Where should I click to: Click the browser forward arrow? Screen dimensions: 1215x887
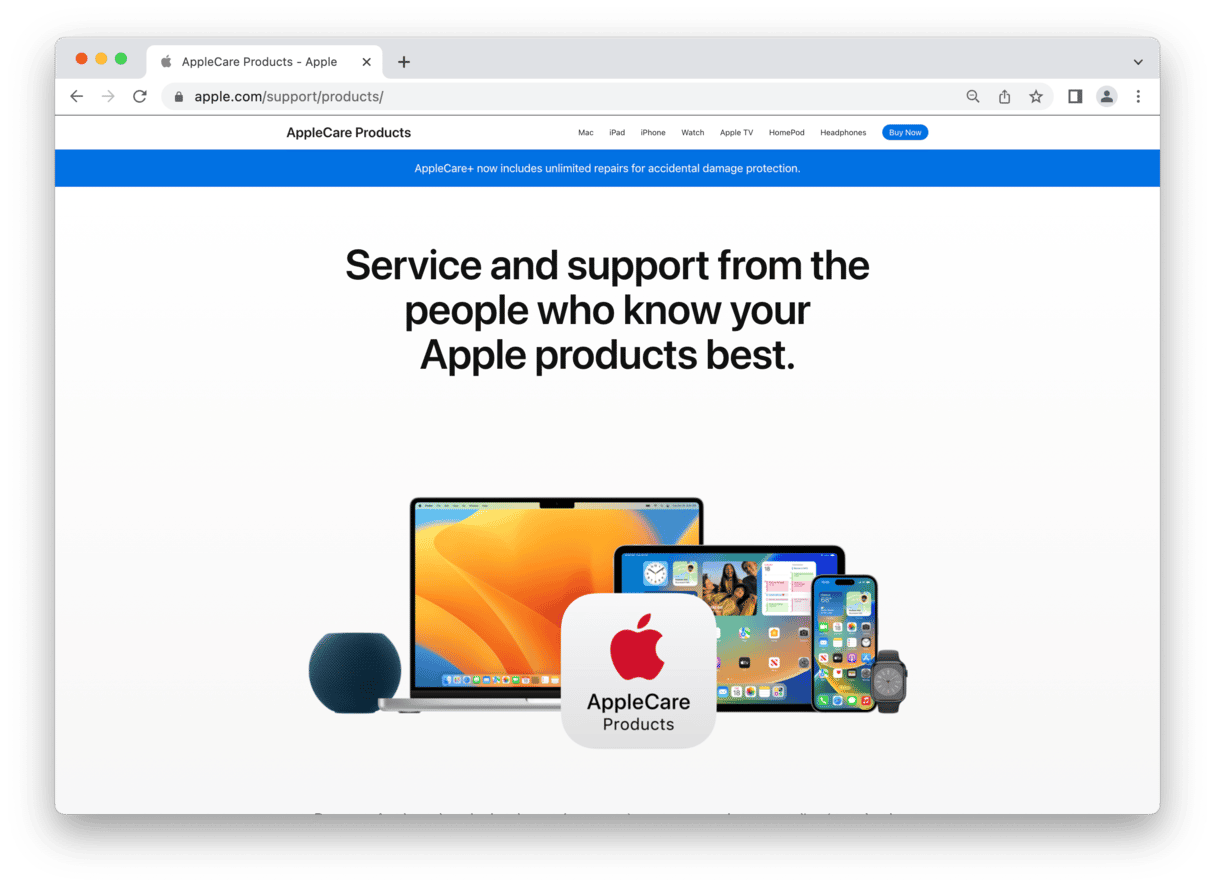pyautogui.click(x=108, y=97)
